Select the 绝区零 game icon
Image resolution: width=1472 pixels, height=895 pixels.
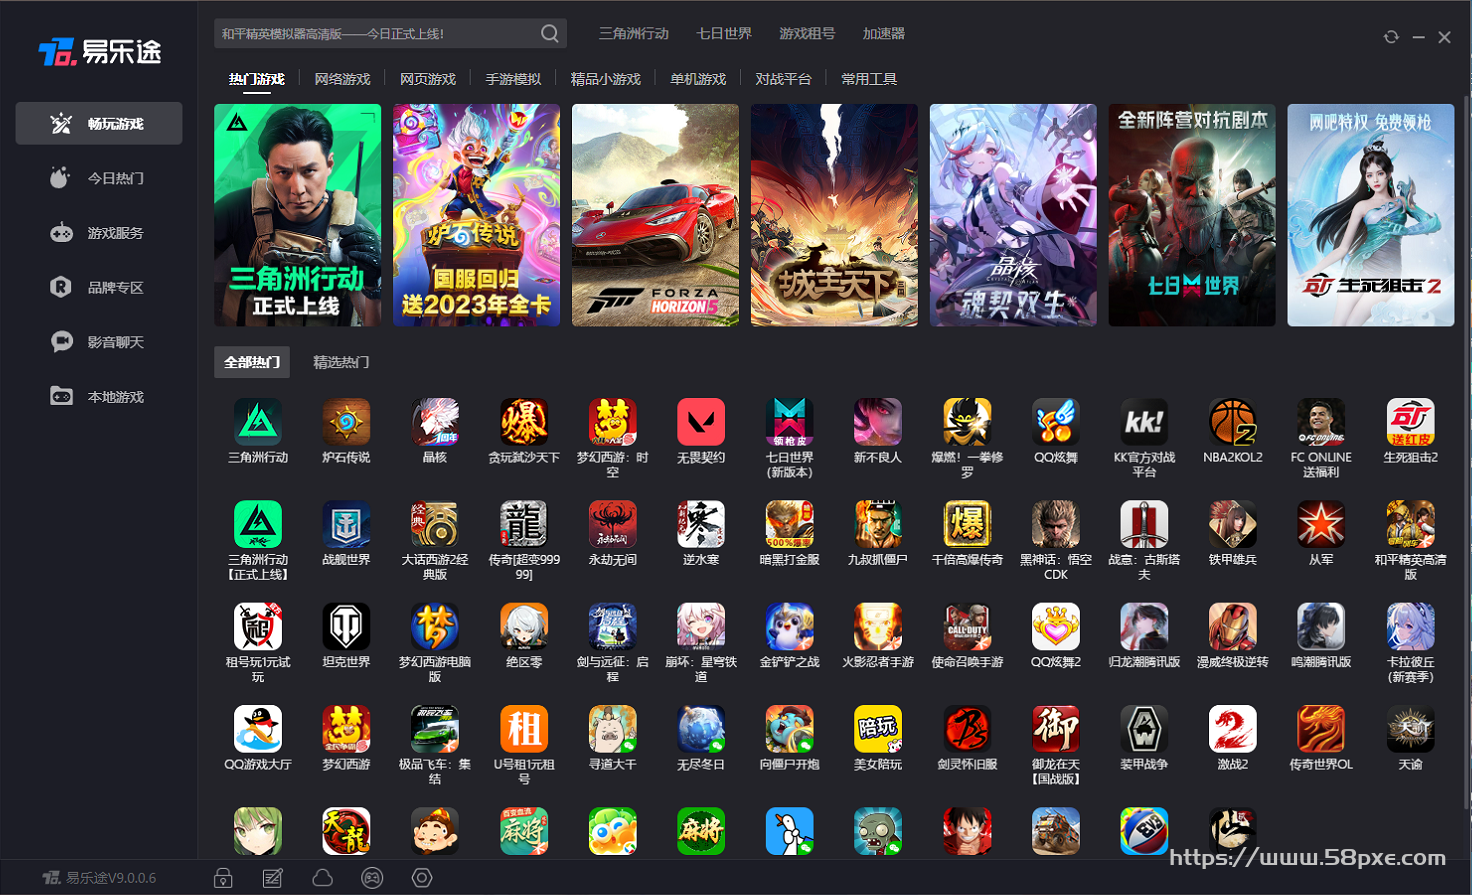(x=524, y=627)
